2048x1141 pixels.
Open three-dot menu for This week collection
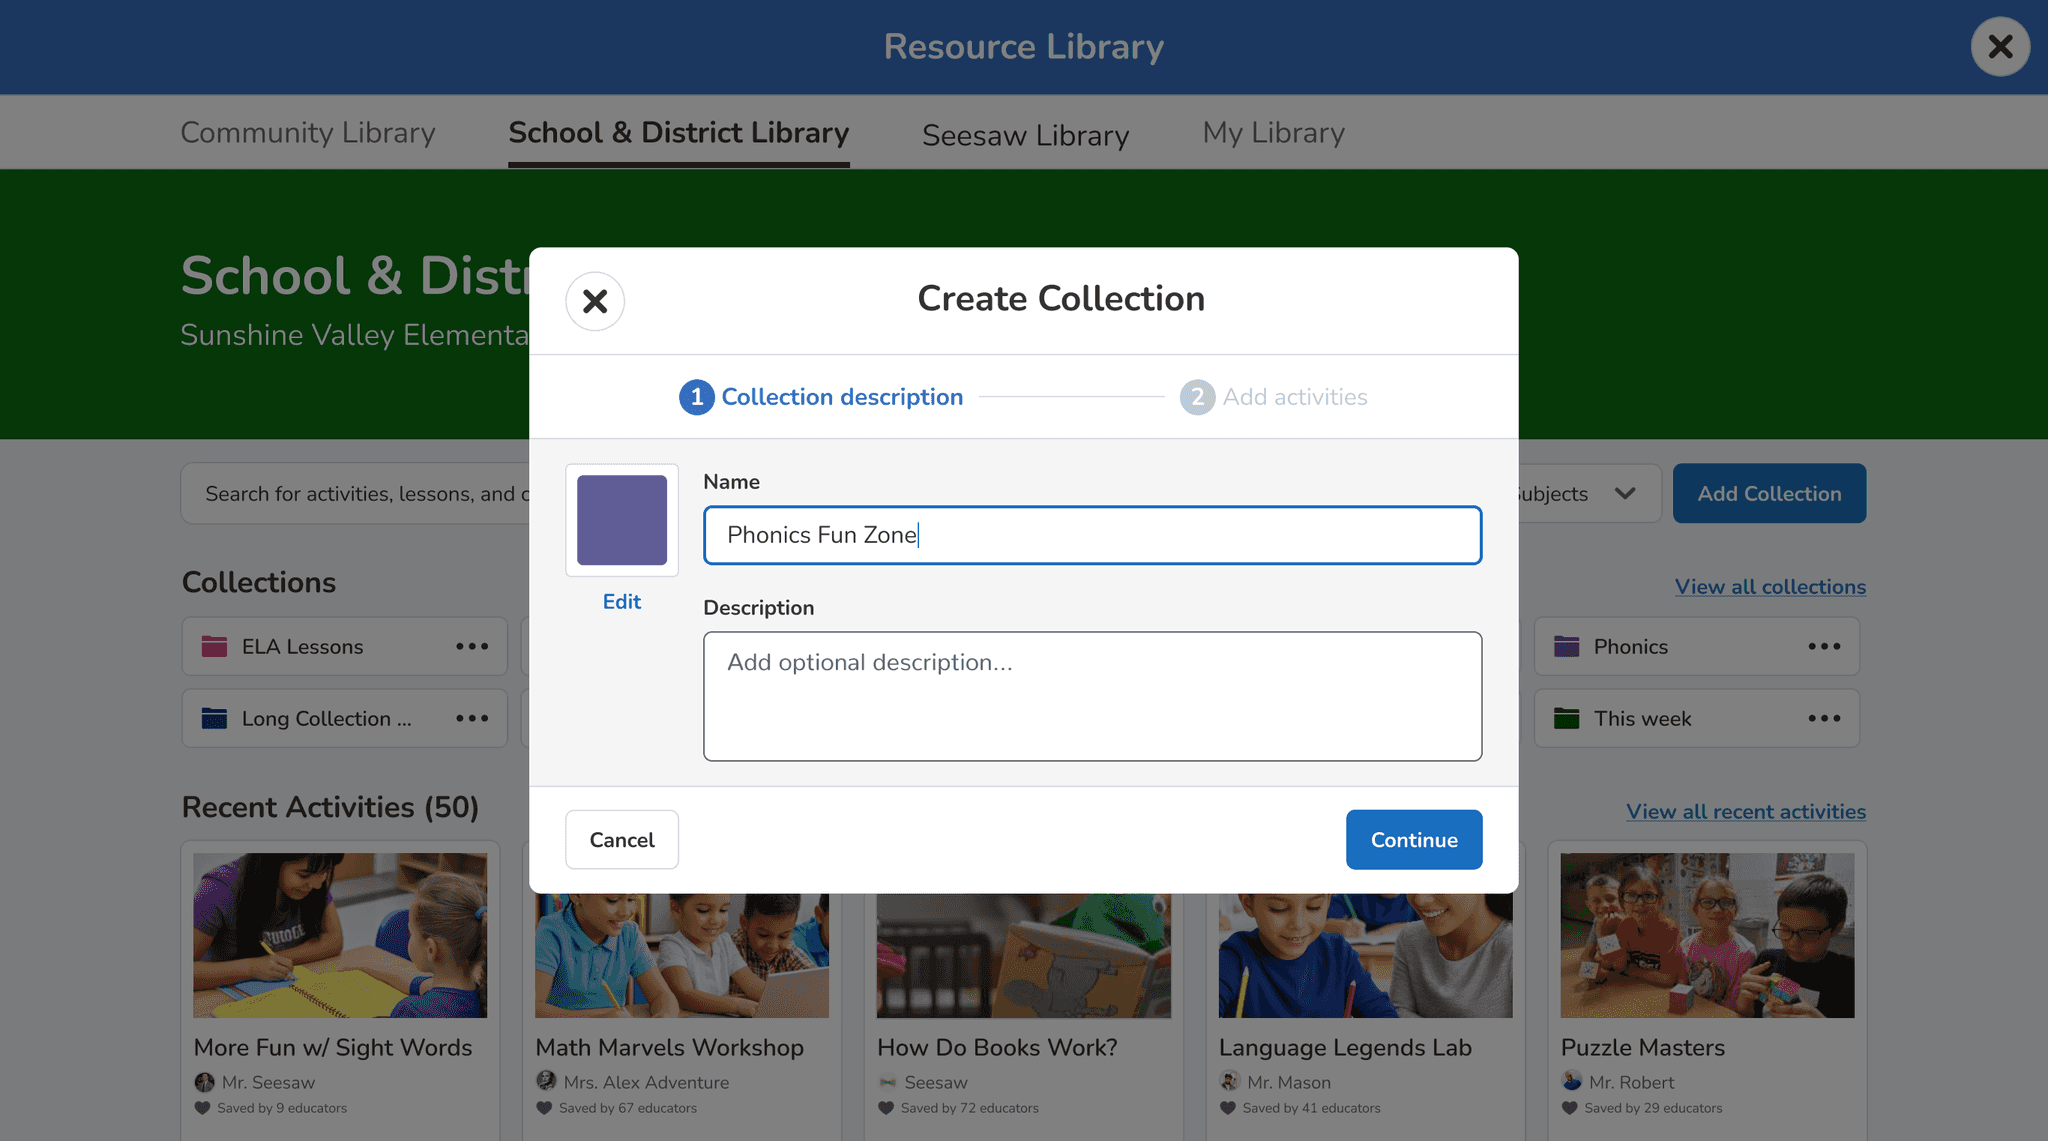1824,719
